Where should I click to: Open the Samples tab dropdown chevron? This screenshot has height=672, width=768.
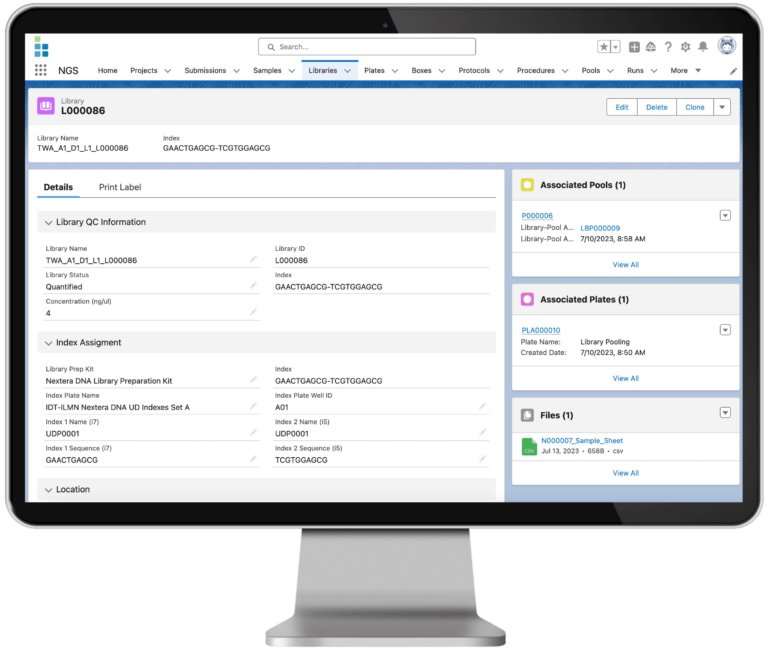click(x=292, y=71)
